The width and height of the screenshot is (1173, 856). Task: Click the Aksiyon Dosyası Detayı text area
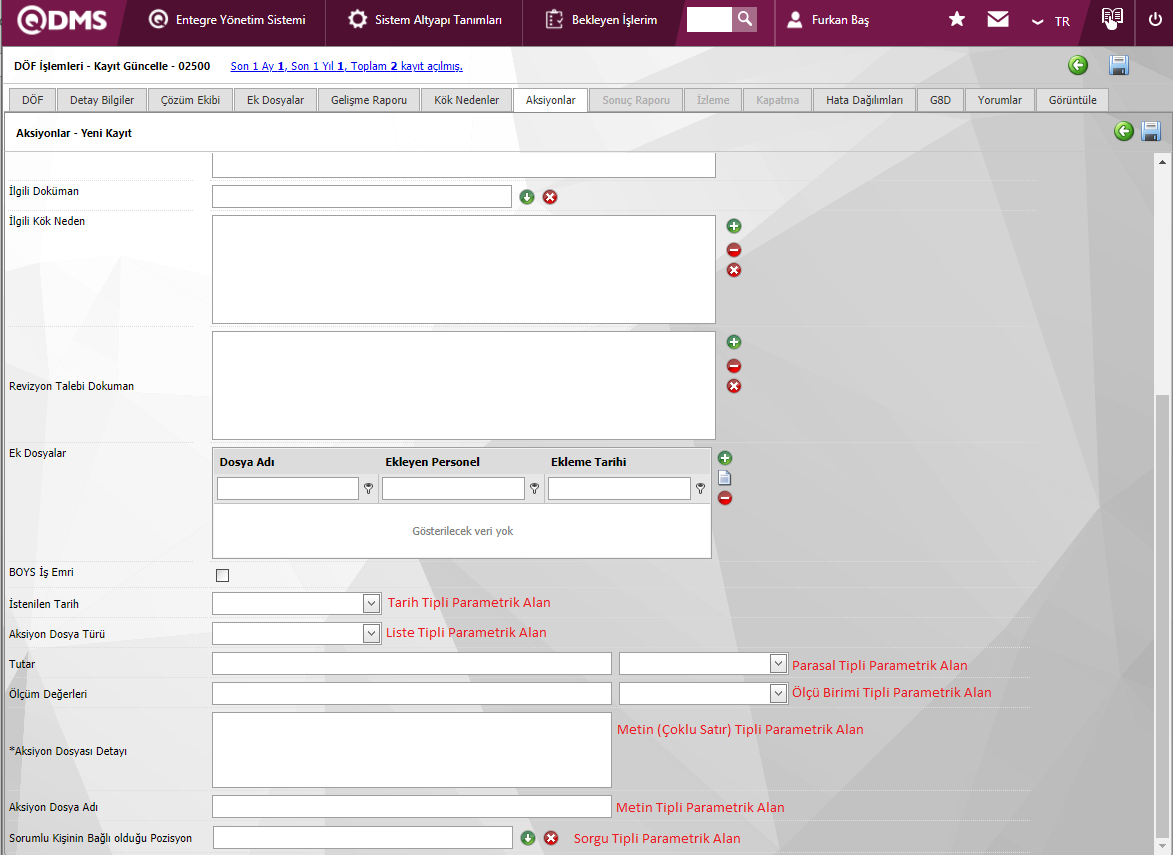(411, 750)
